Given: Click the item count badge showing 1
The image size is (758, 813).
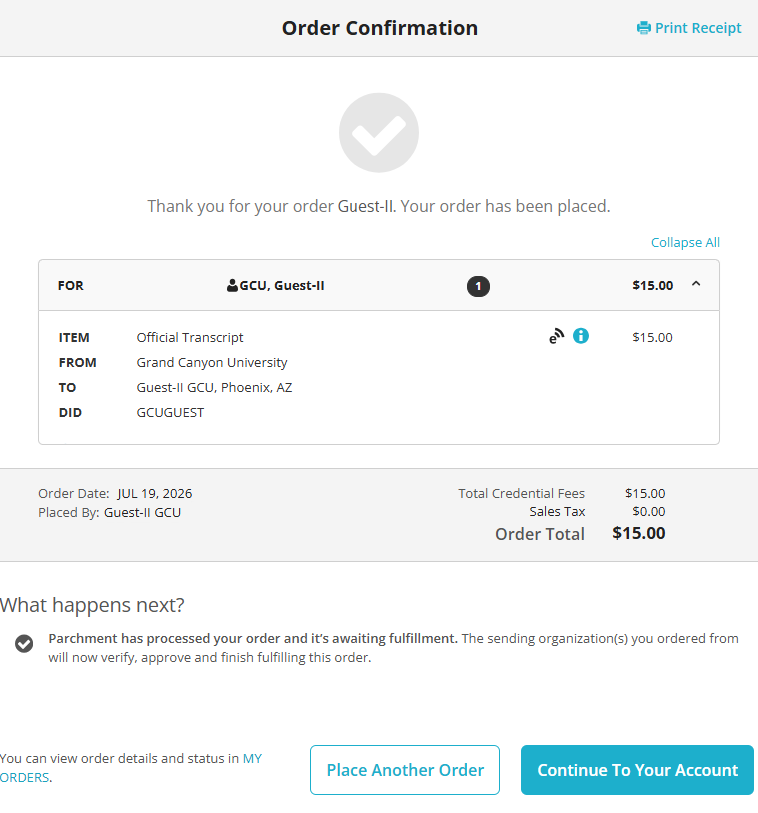Looking at the screenshot, I should [x=478, y=286].
